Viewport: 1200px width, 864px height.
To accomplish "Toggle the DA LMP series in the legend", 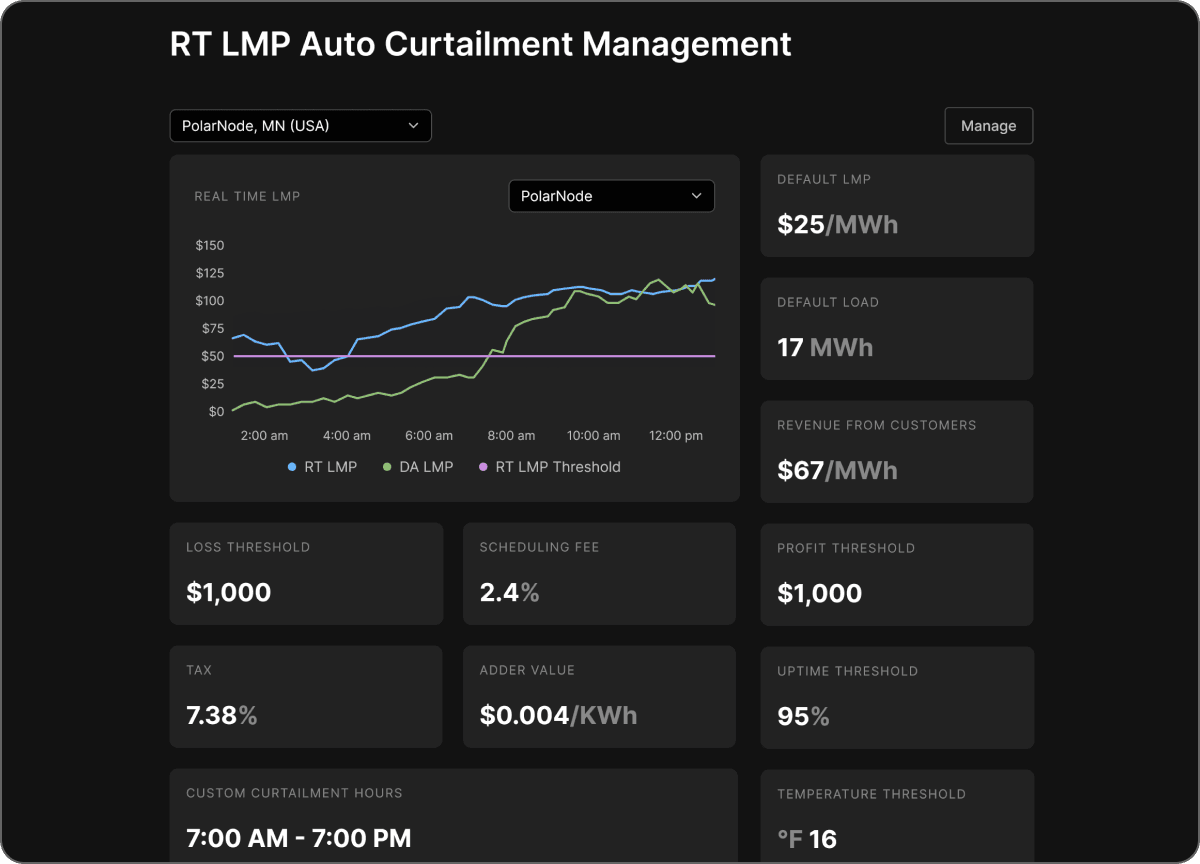I will (x=417, y=467).
